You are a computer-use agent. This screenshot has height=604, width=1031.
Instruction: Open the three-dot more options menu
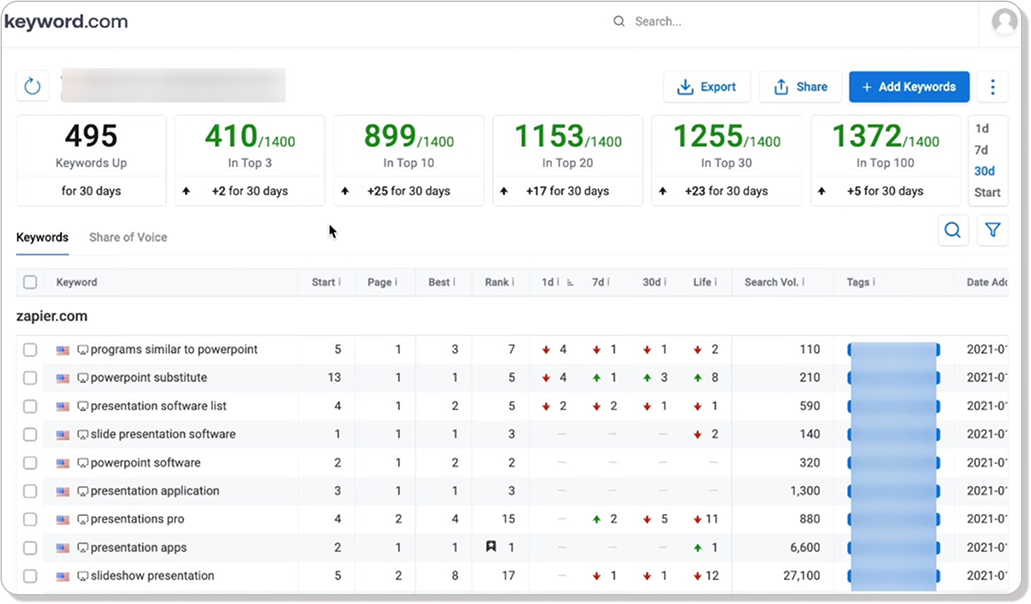pos(992,87)
